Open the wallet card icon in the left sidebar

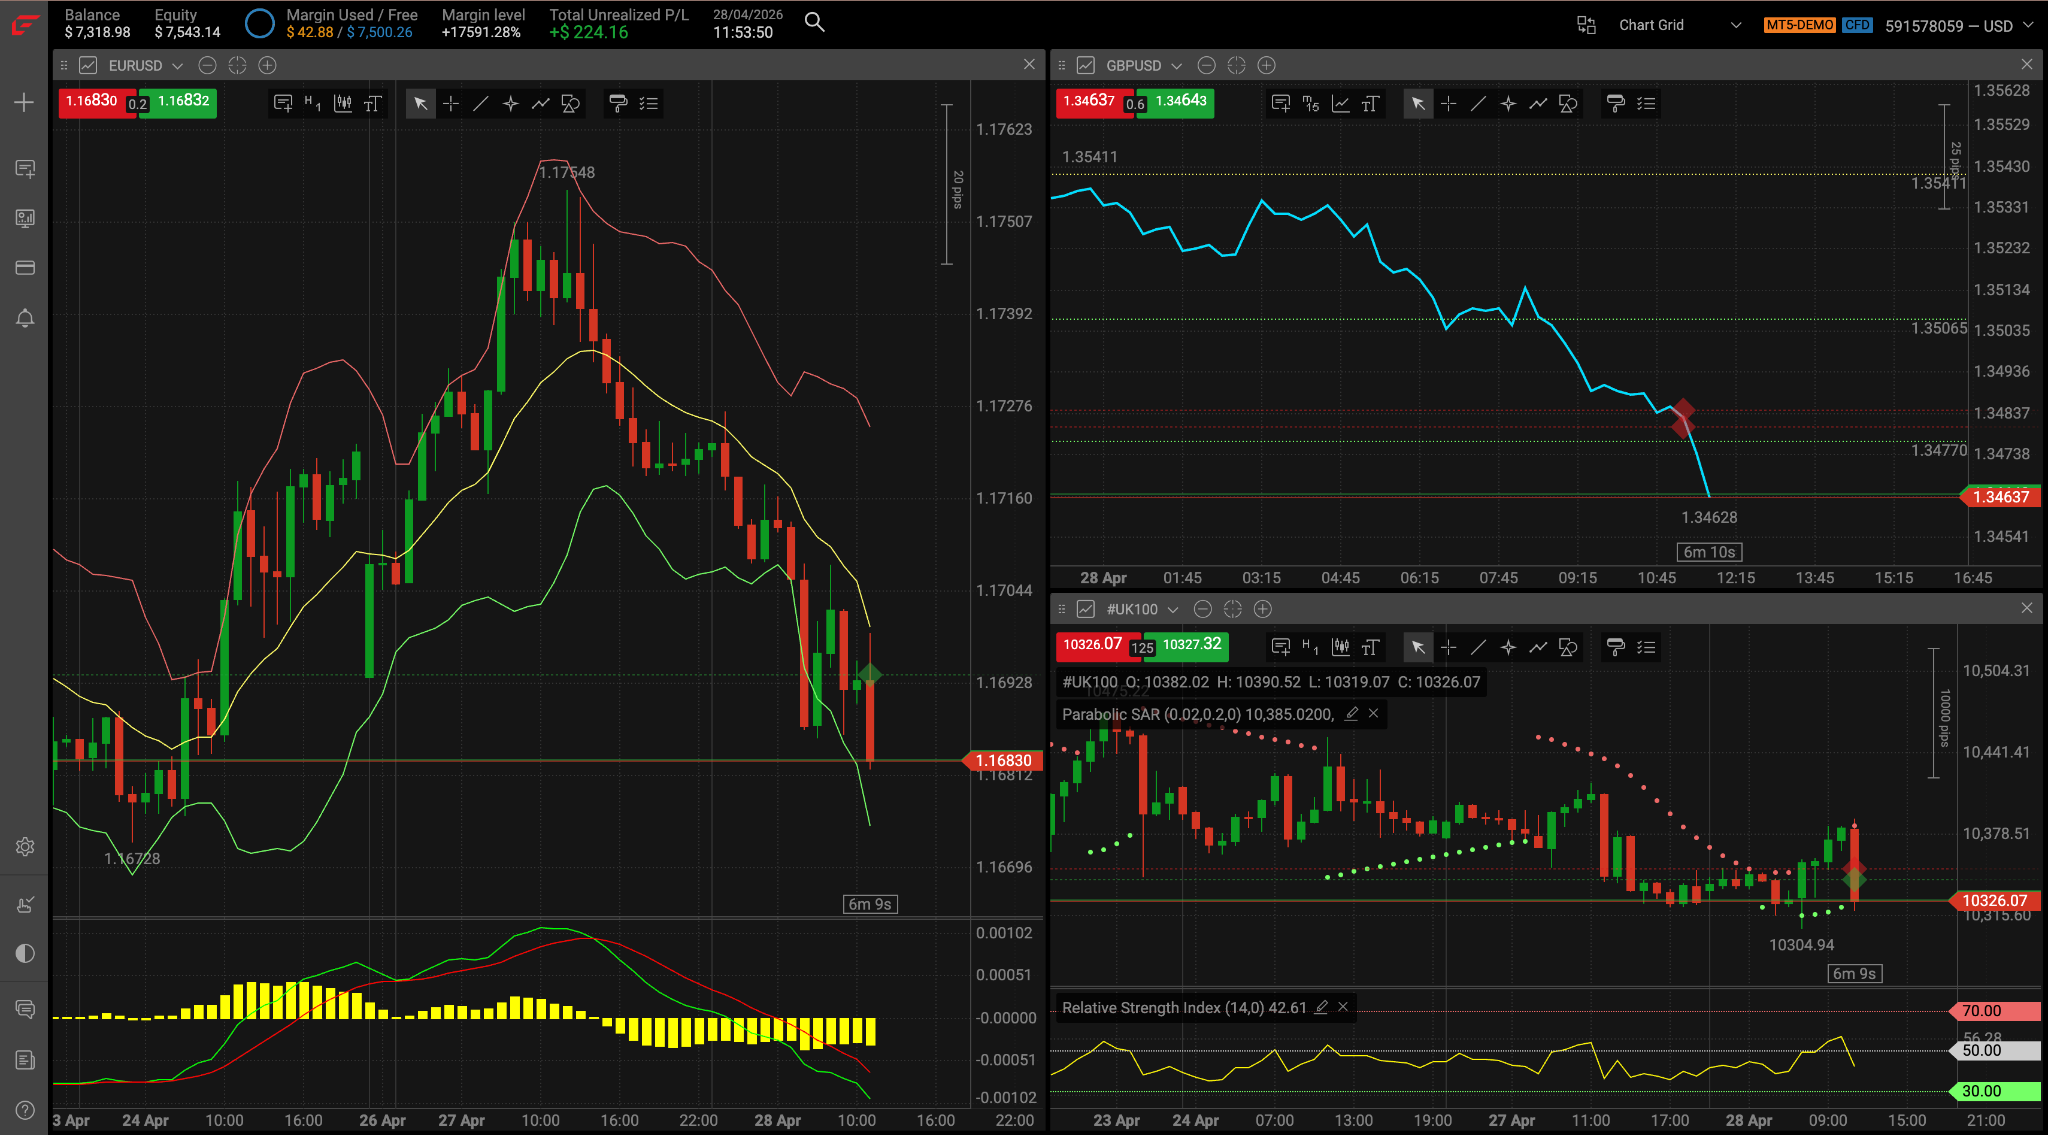pos(25,268)
